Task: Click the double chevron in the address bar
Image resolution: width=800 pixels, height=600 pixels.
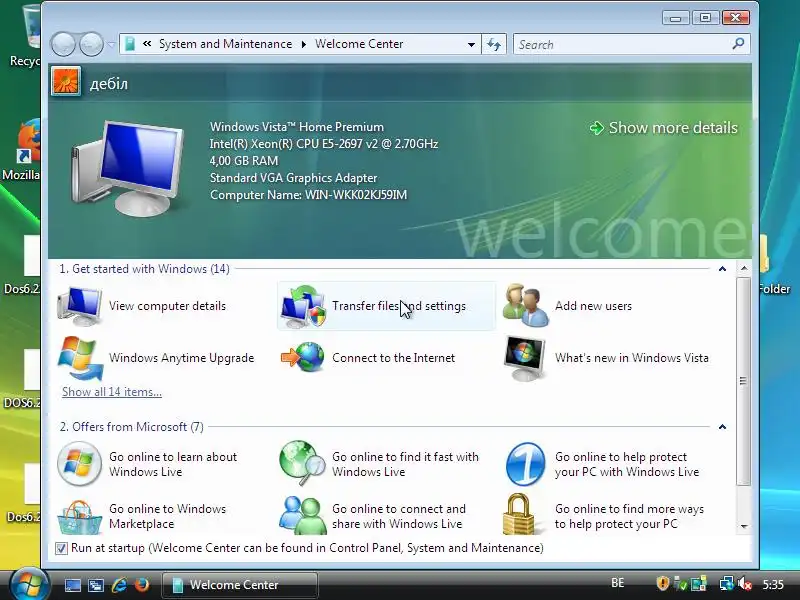Action: click(147, 44)
